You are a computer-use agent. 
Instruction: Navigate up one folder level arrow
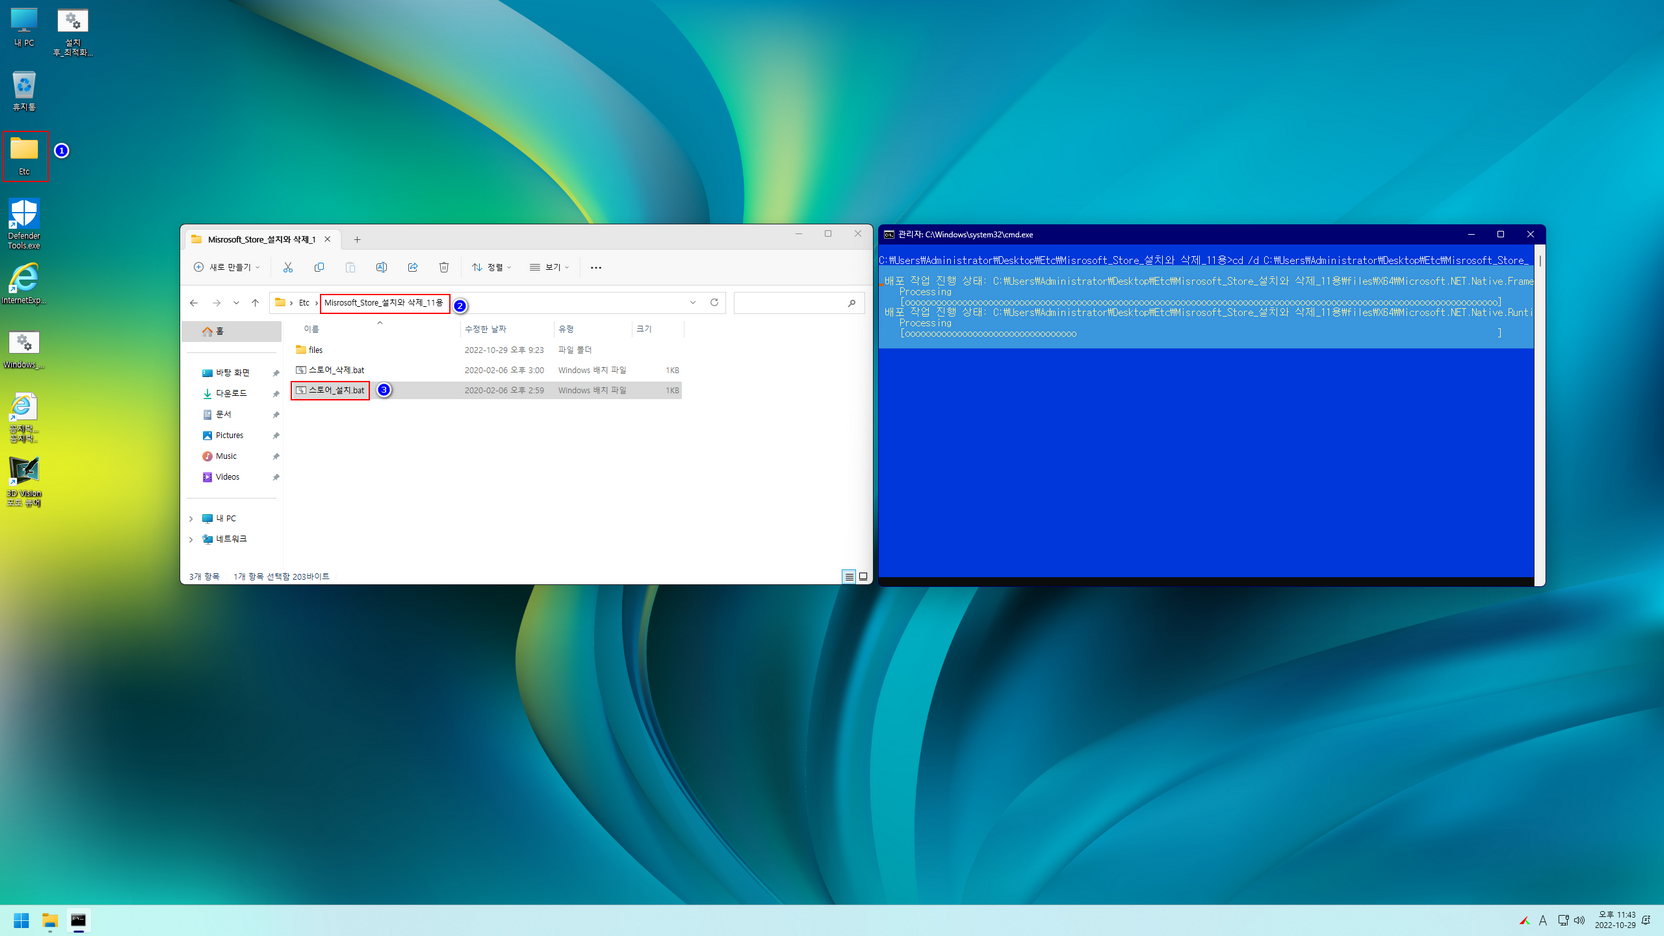tap(255, 303)
